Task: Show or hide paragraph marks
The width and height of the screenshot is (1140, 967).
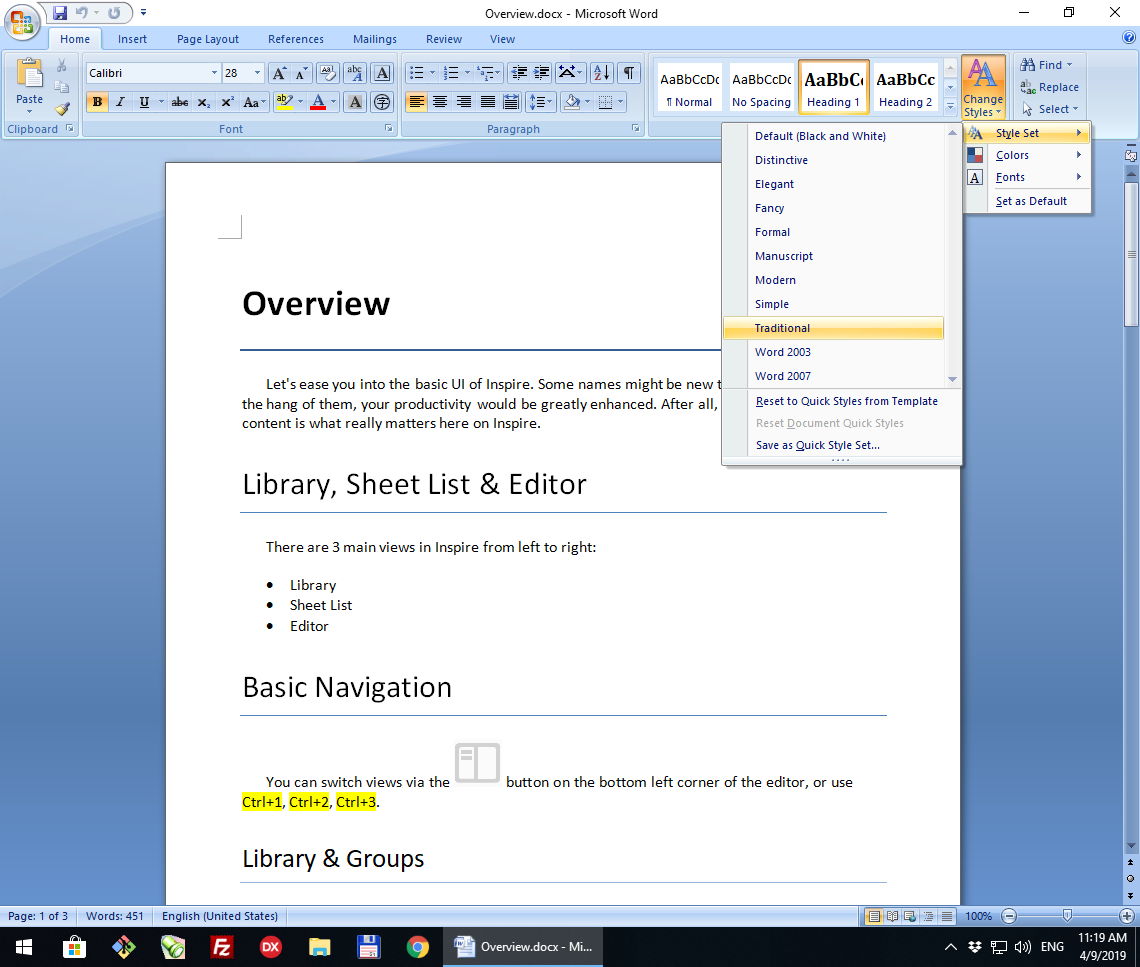Action: click(629, 73)
